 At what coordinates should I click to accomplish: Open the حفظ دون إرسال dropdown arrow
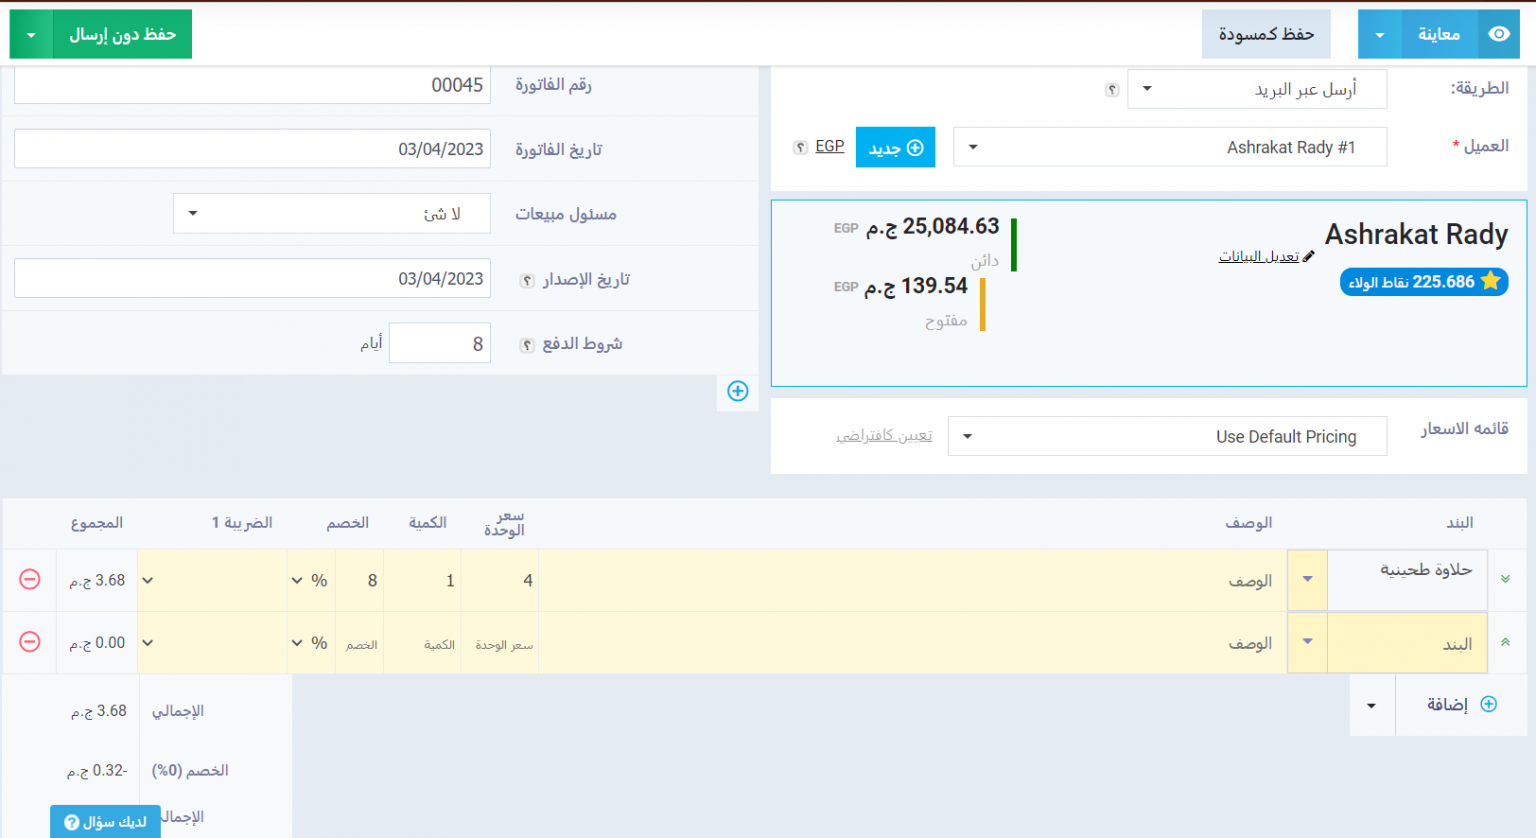click(x=31, y=35)
